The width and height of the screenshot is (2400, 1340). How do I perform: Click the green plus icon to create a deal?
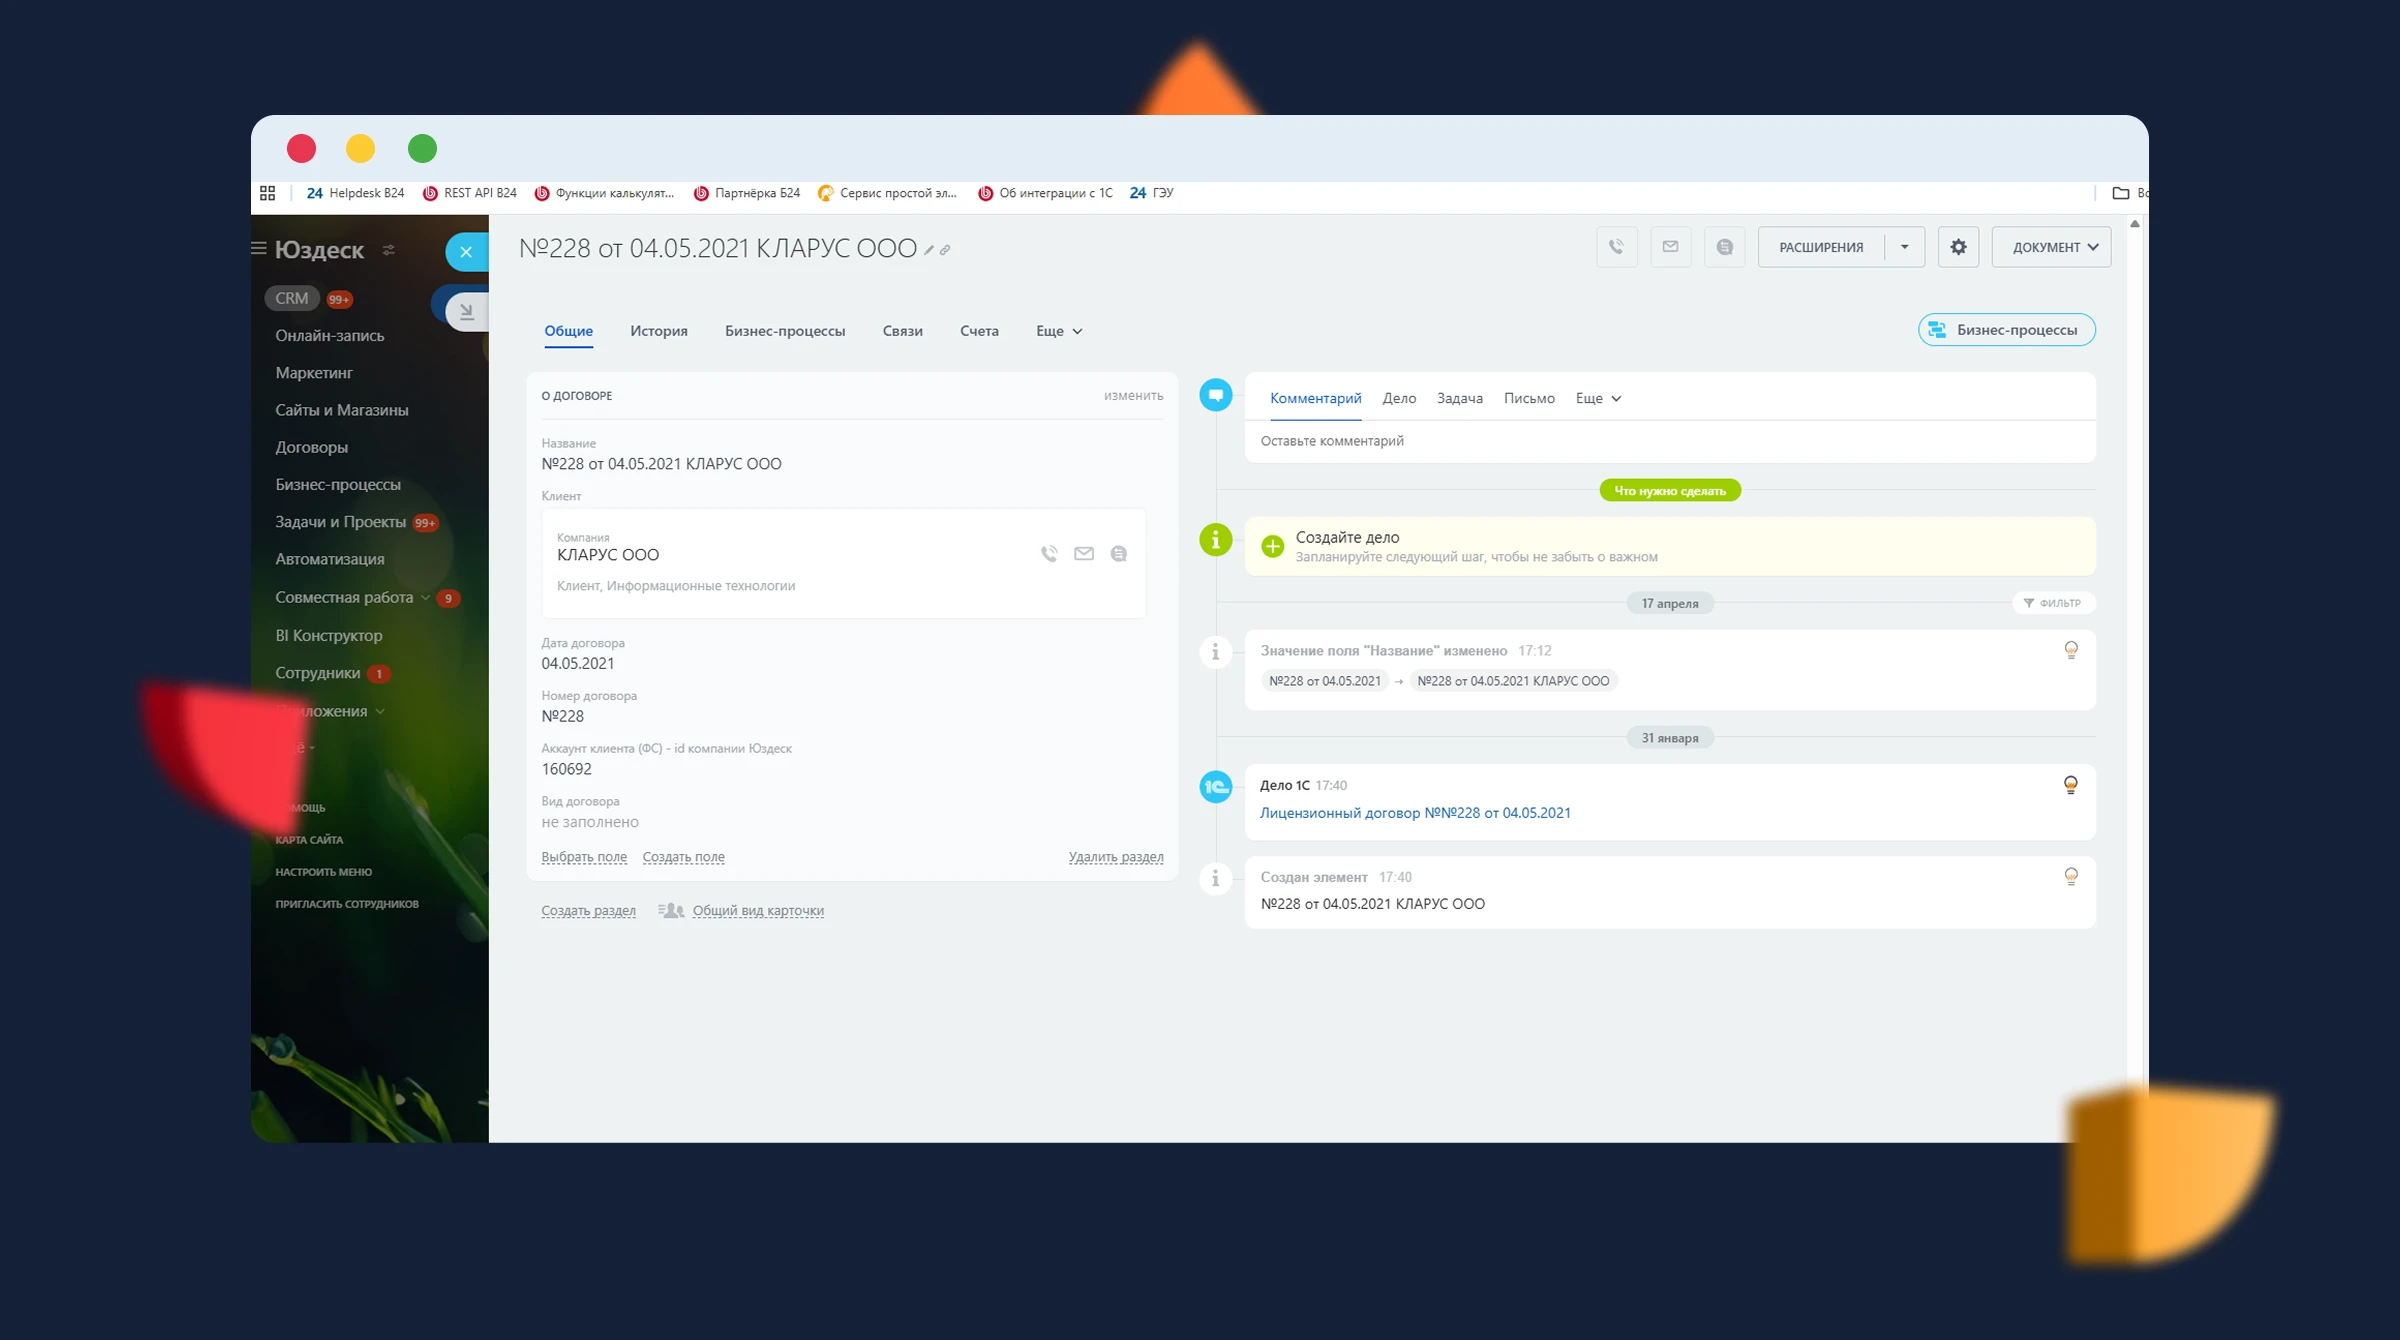click(x=1272, y=546)
